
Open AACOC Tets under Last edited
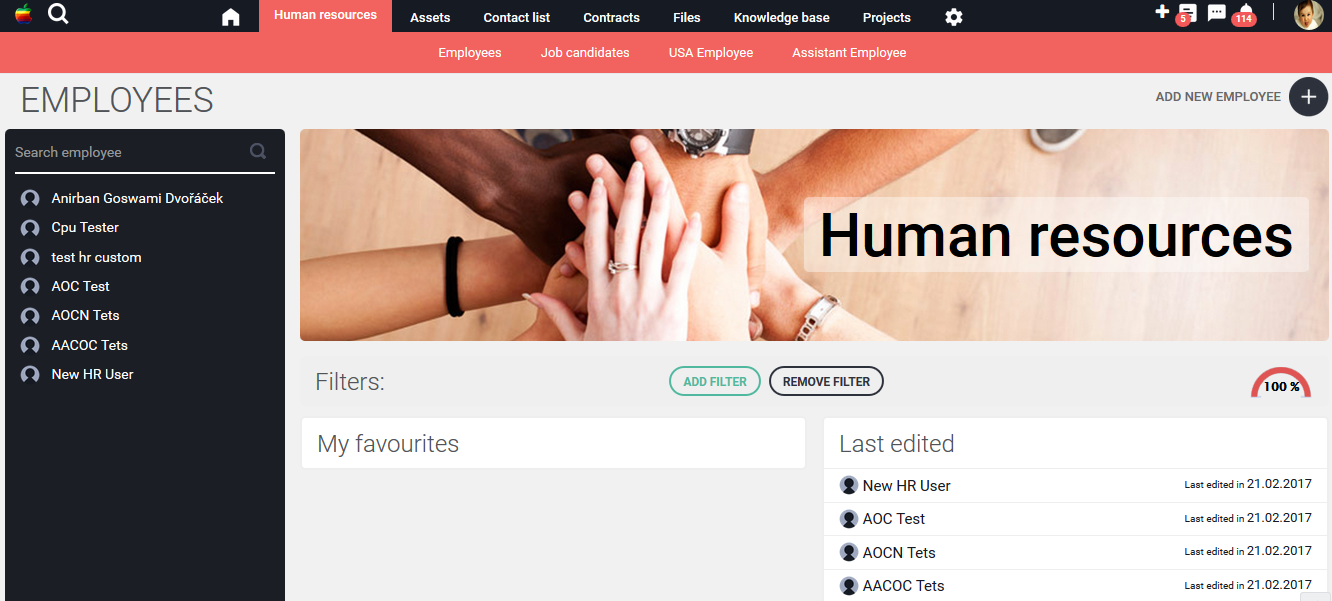pos(903,586)
